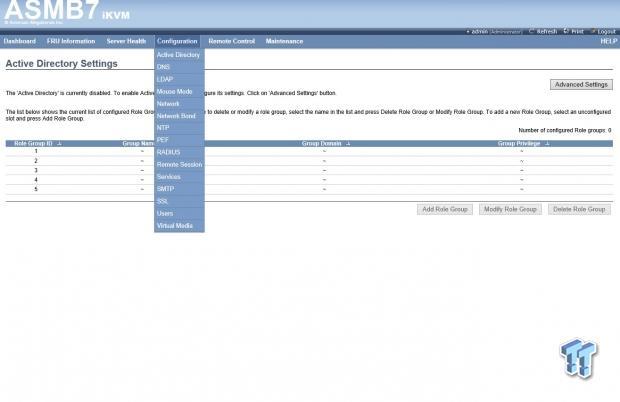620x402 pixels.
Task: Click the Delete Role Group button
Action: [x=579, y=209]
